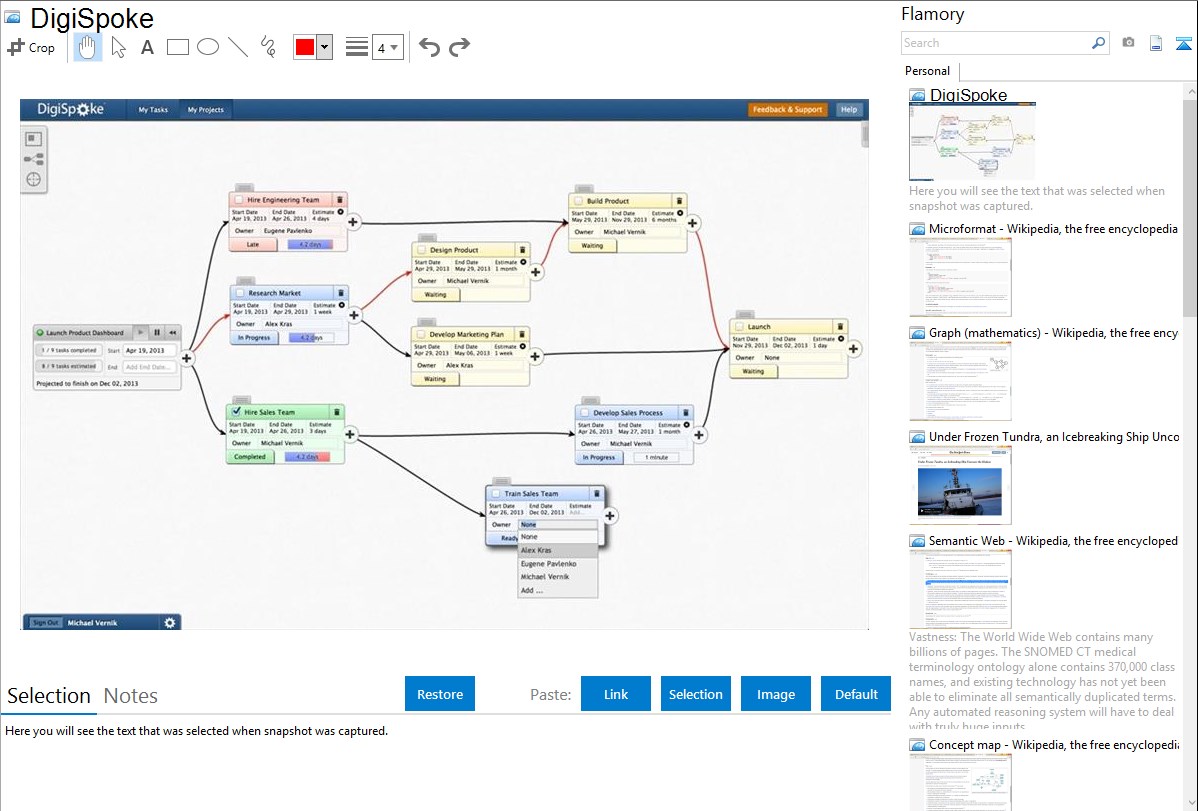Check the Design Product task checkbox
This screenshot has width=1198, height=811.
click(x=421, y=250)
